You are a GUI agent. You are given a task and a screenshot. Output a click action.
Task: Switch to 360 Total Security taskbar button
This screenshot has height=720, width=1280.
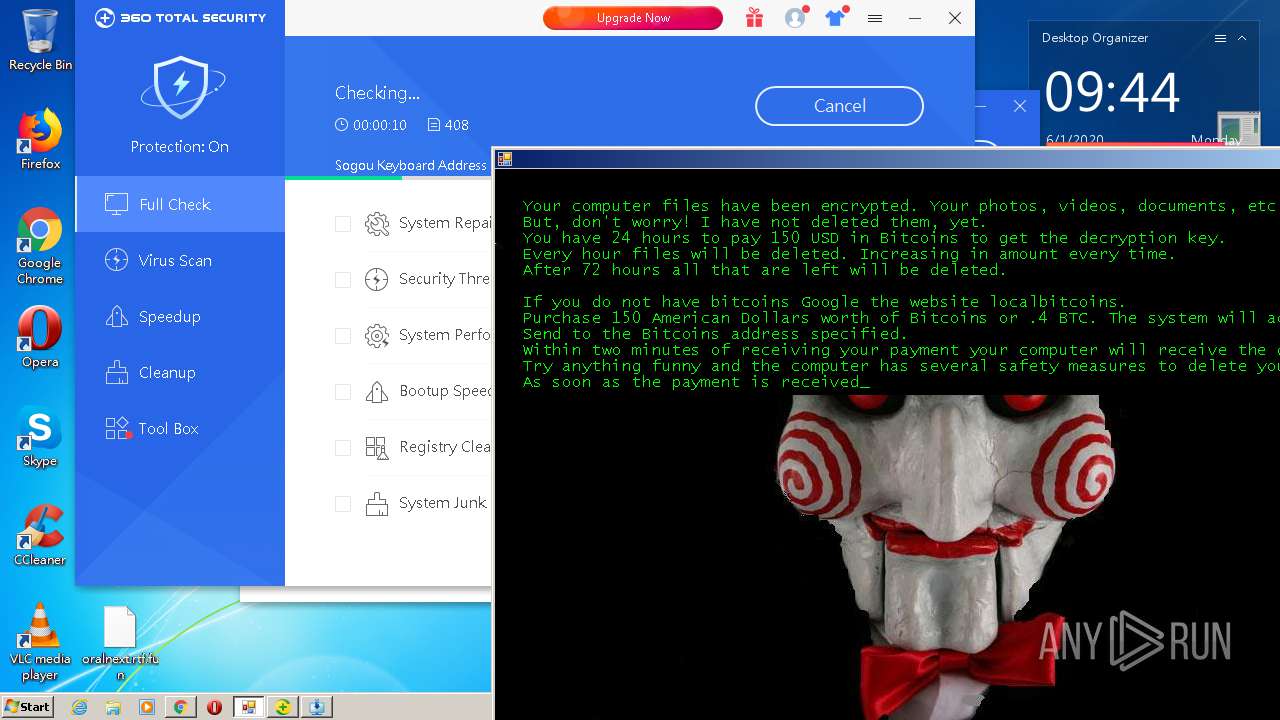click(x=283, y=707)
